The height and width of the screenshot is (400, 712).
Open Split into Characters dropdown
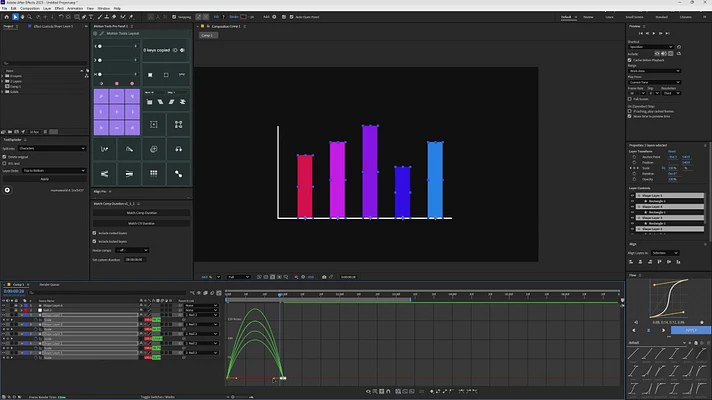(x=52, y=148)
